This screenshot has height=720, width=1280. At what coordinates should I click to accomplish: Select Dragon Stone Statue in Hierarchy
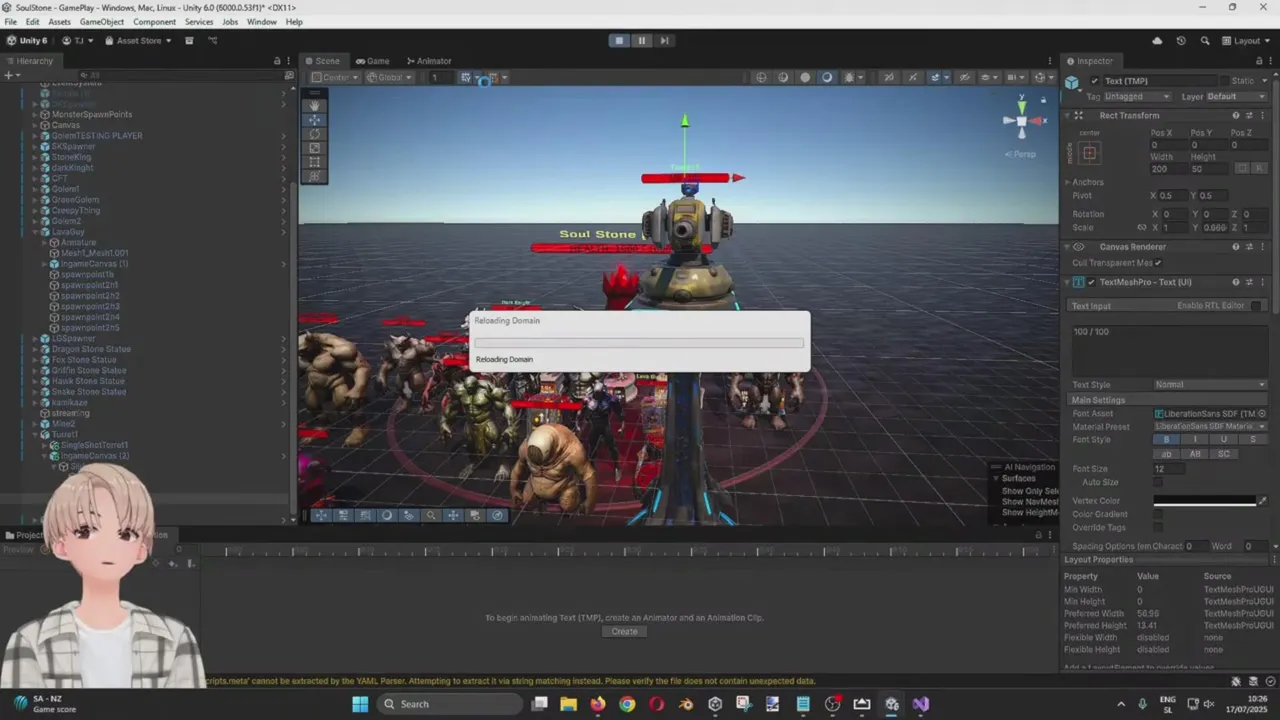[x=91, y=349]
